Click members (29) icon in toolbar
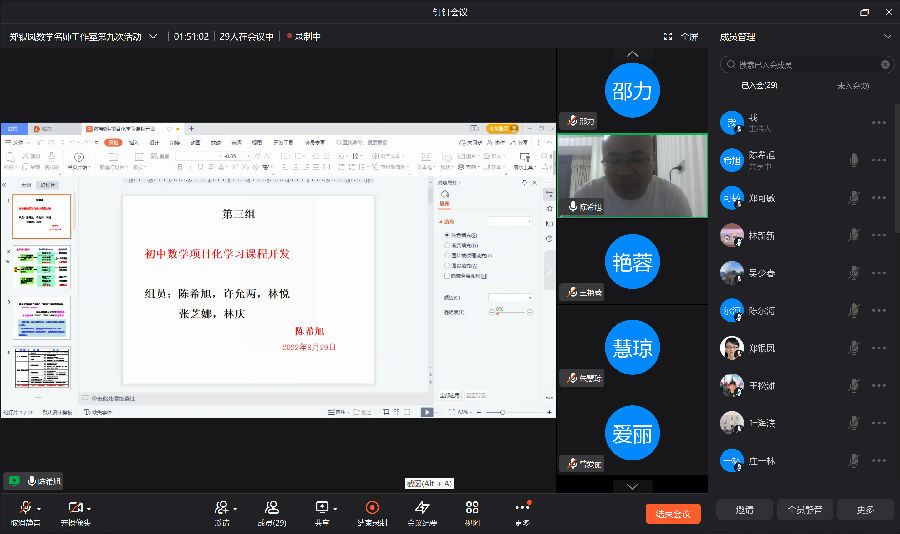This screenshot has width=900, height=534. (272, 509)
